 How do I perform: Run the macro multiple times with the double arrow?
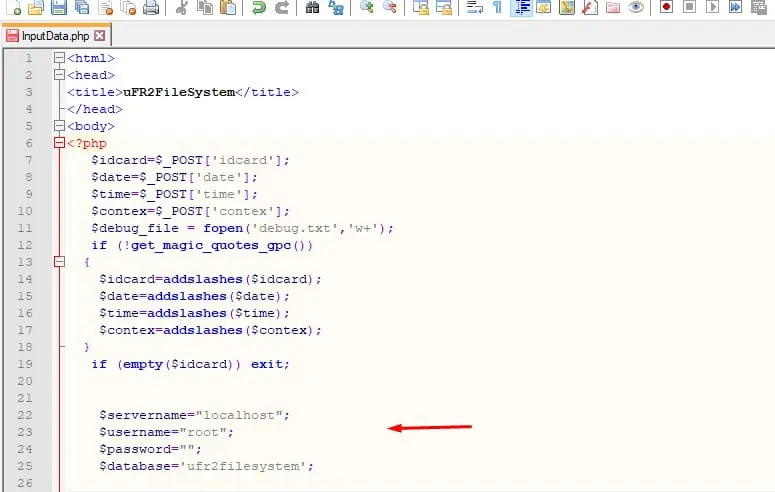coord(735,7)
